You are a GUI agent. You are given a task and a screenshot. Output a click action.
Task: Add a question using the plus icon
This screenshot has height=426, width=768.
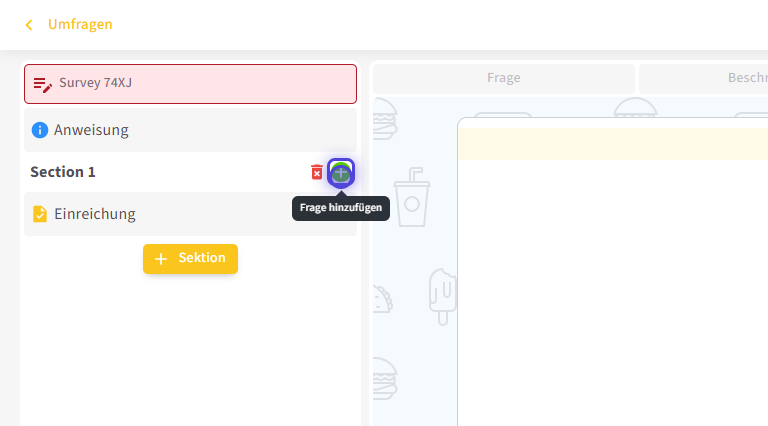[x=341, y=172]
